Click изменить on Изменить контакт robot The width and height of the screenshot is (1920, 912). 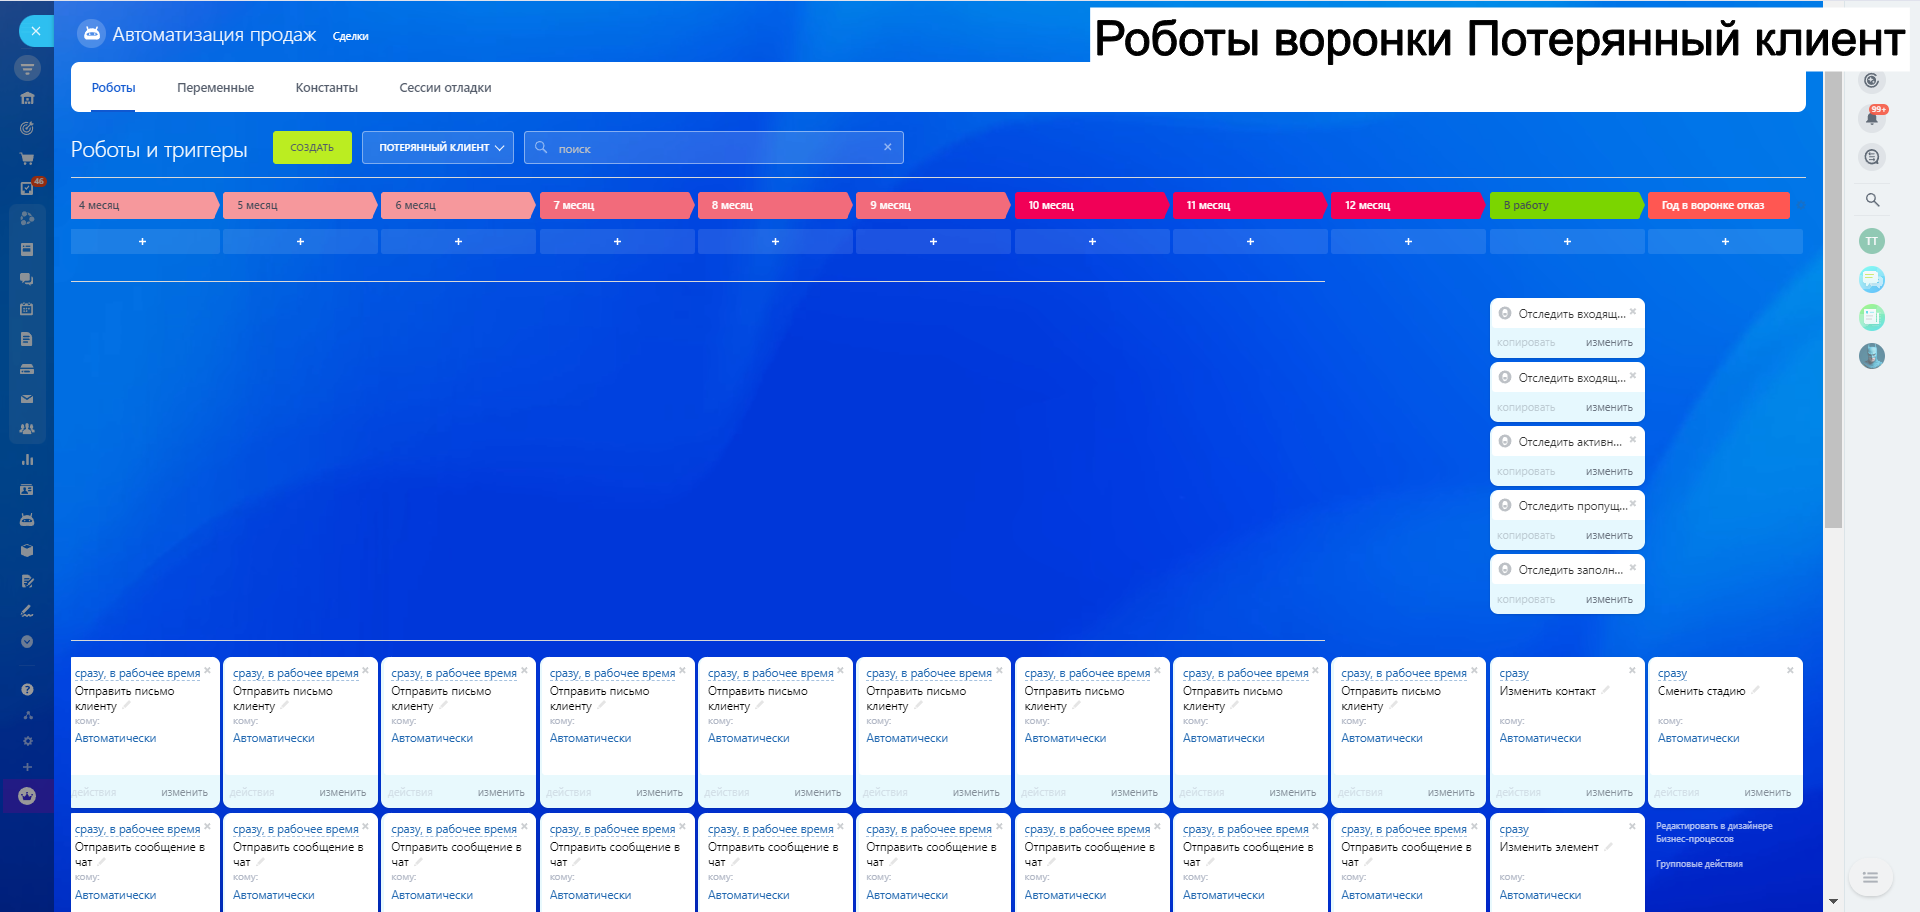pos(1609,793)
